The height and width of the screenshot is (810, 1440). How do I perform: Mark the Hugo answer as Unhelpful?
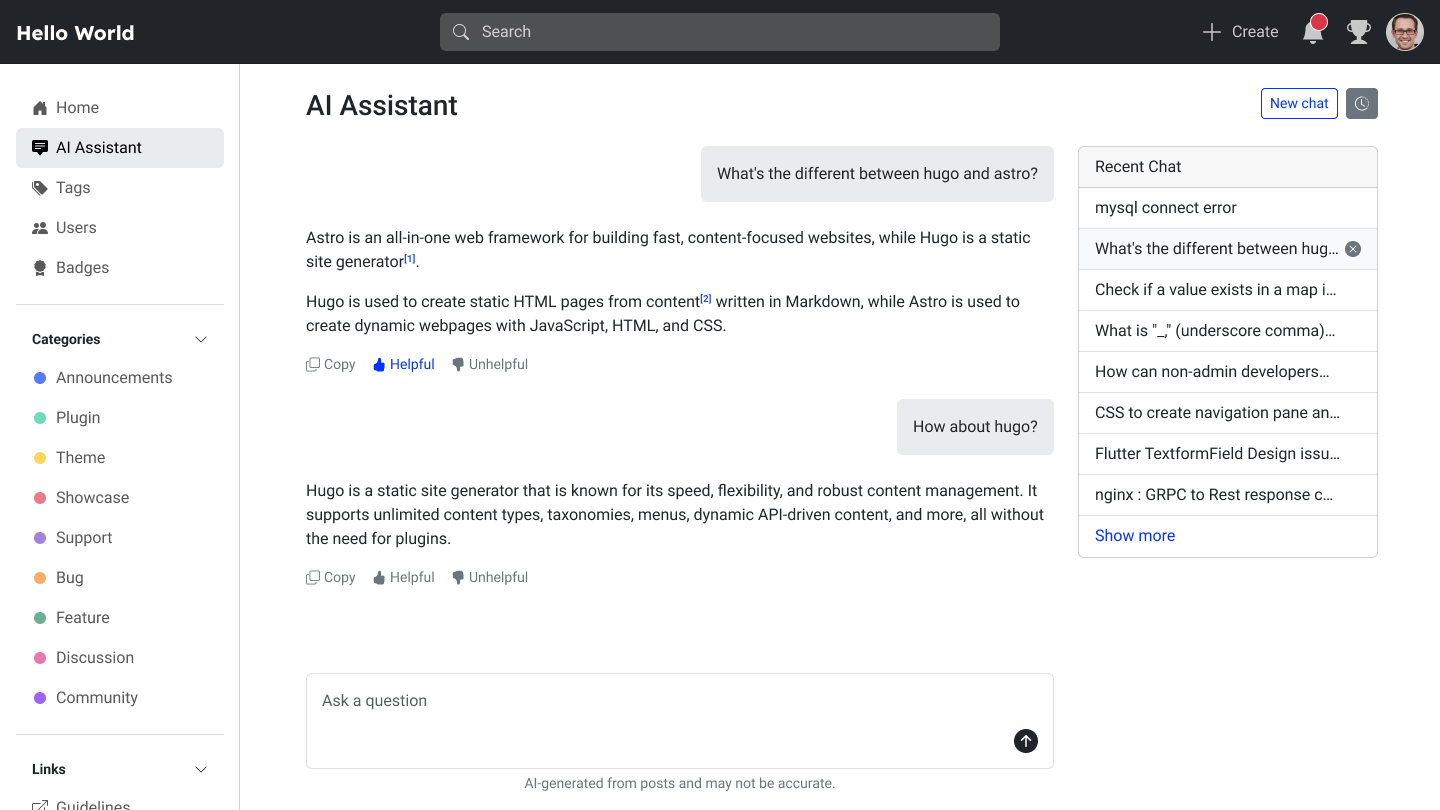(x=489, y=576)
